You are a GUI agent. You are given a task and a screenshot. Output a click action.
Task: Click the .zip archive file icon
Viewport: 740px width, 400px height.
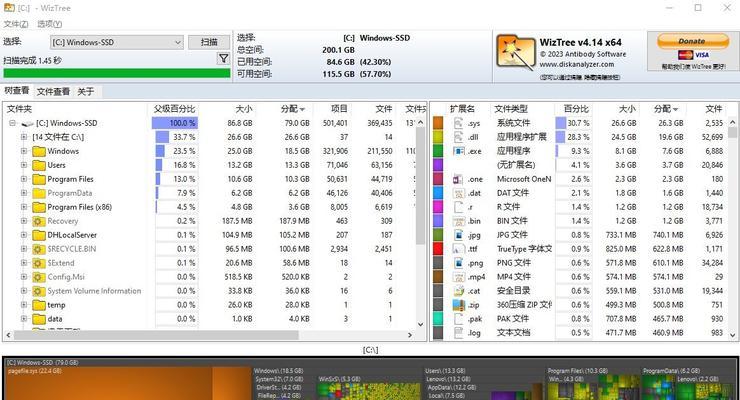pyautogui.click(x=458, y=305)
